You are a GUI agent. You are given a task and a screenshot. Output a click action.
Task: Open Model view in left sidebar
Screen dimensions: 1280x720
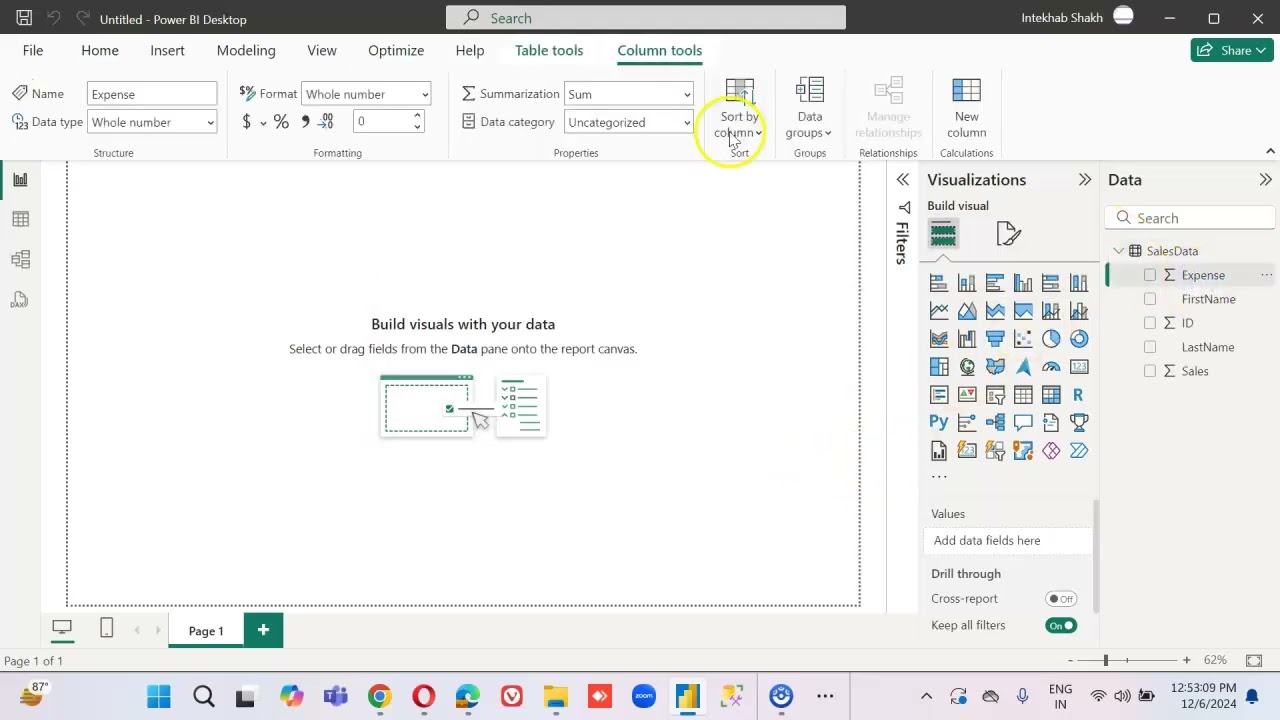21,260
